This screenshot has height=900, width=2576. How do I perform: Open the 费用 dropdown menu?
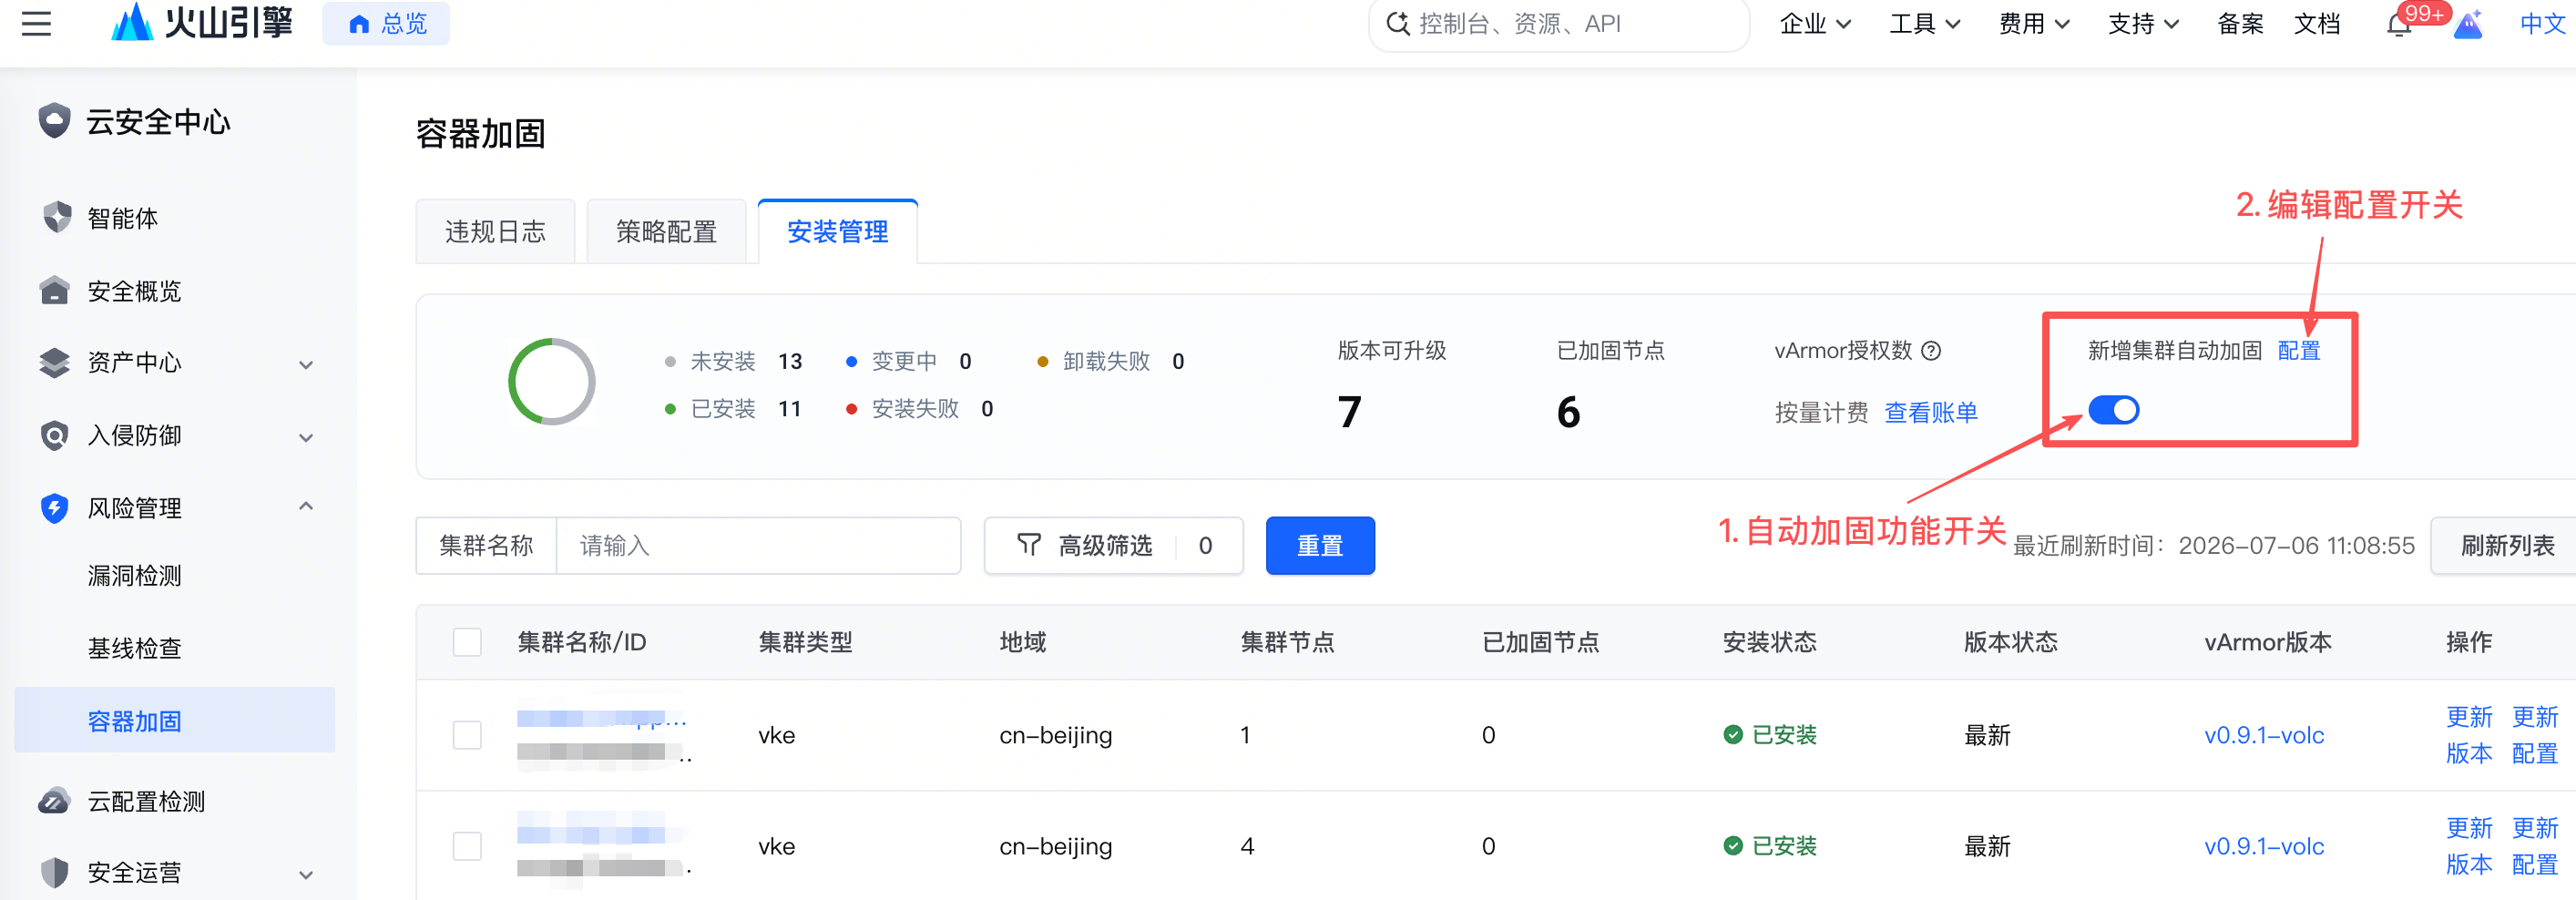(2034, 24)
